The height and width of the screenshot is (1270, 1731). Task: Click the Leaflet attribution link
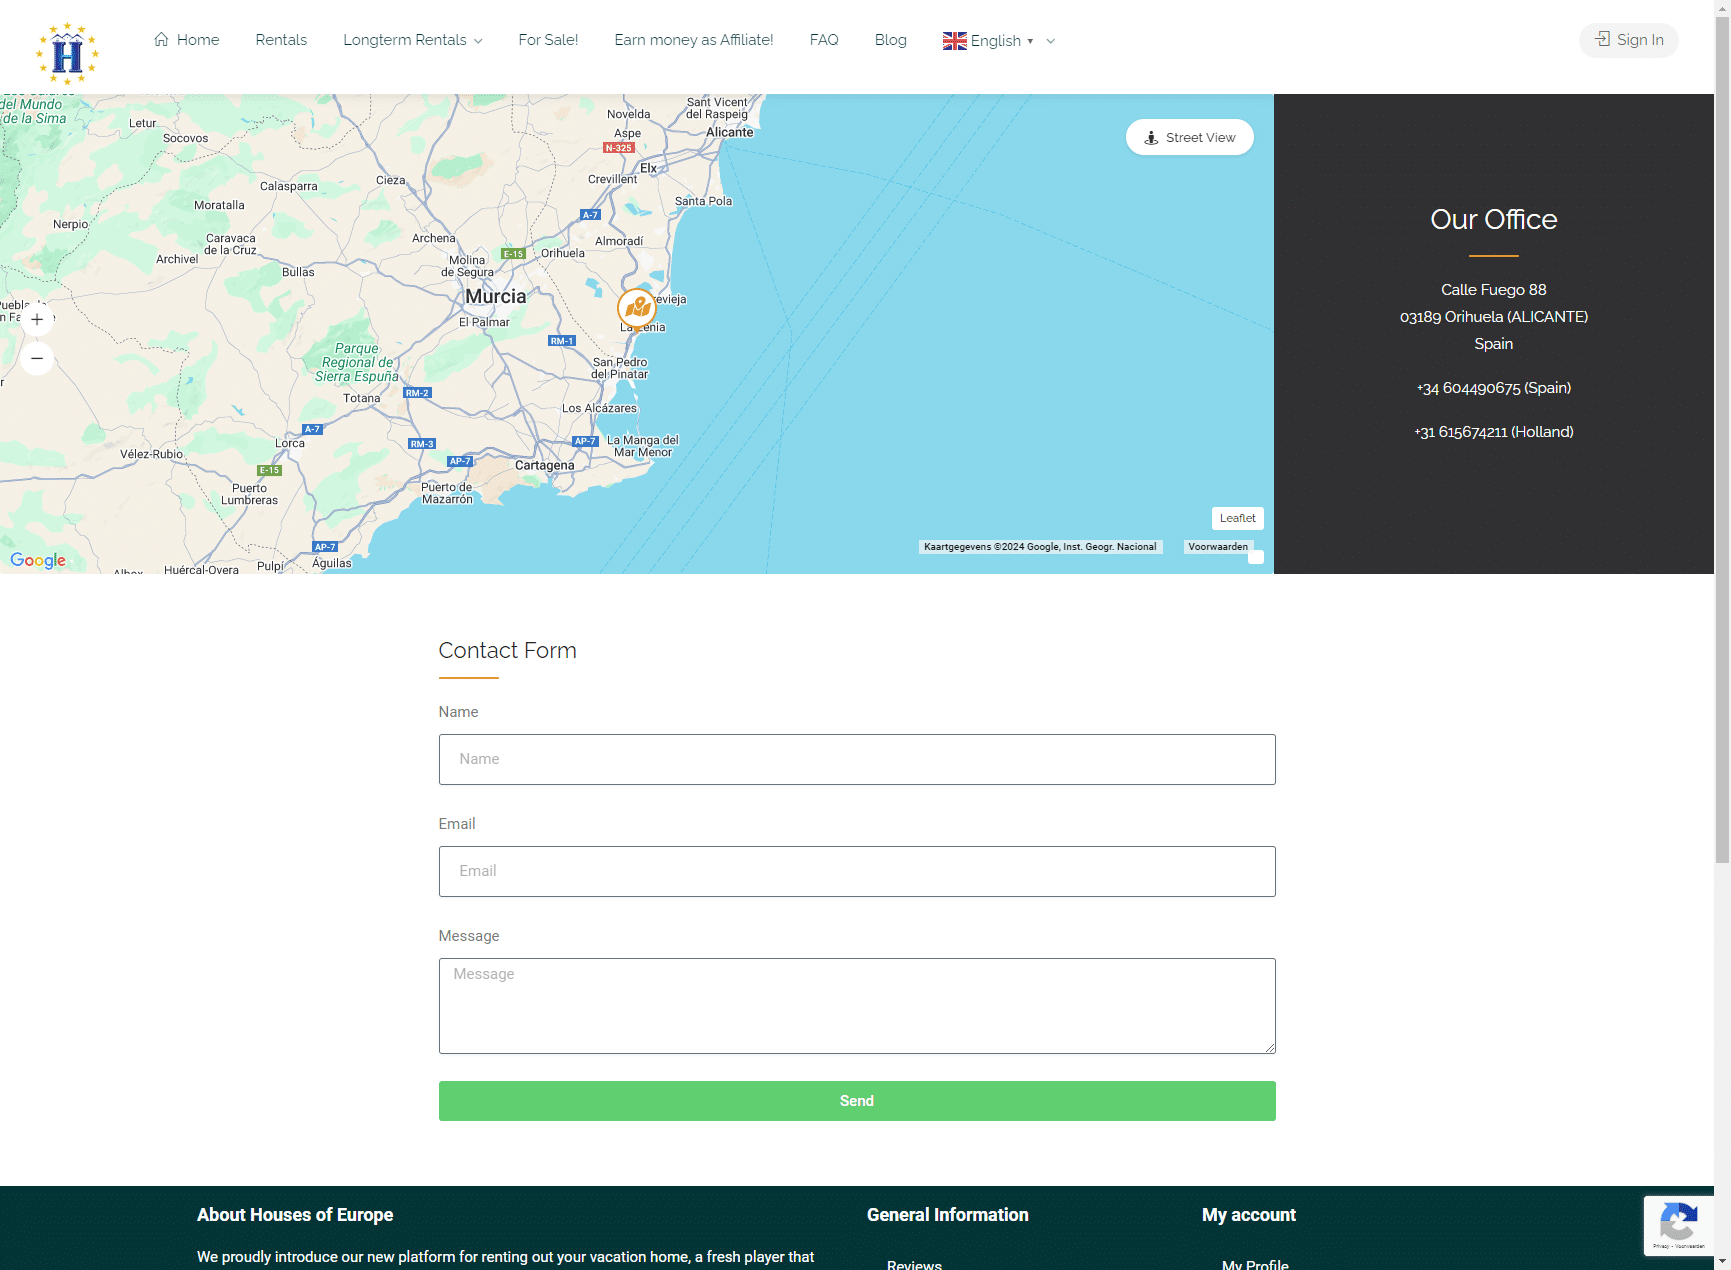(x=1237, y=518)
